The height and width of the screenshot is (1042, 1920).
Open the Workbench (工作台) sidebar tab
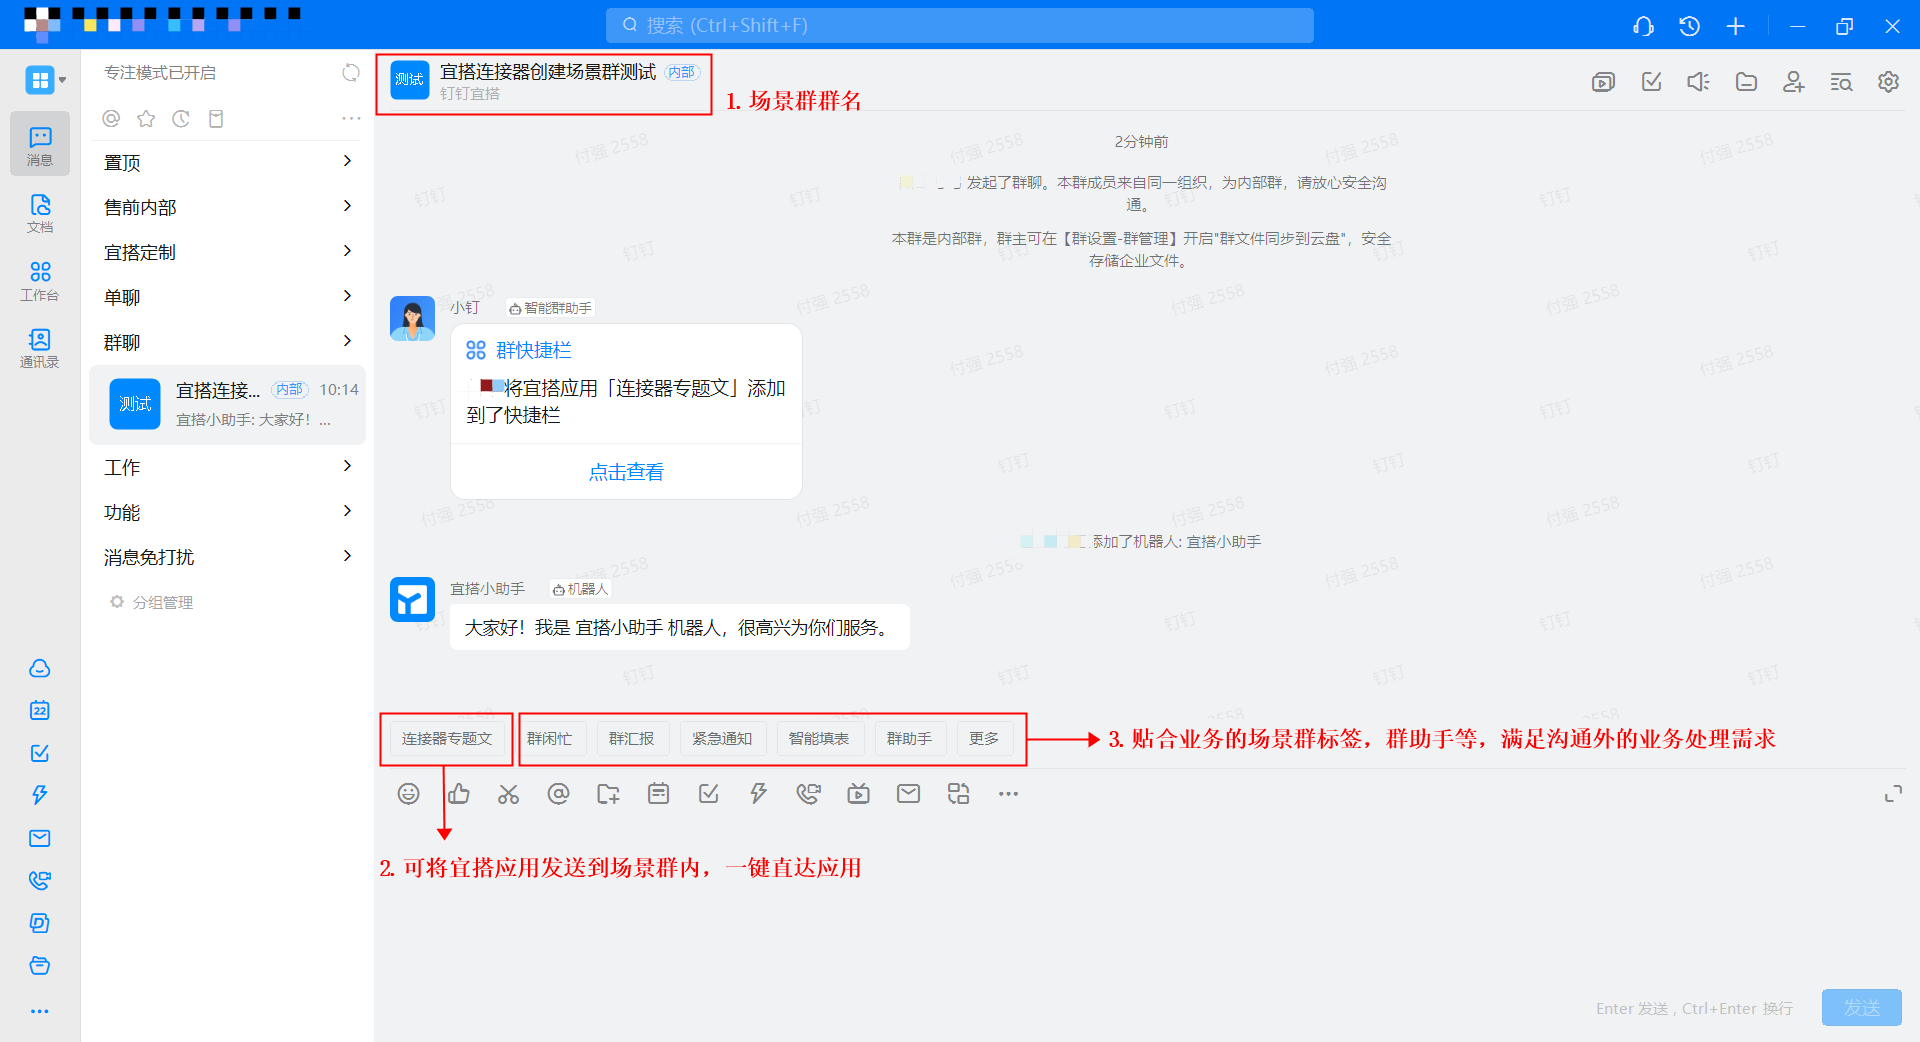click(40, 281)
